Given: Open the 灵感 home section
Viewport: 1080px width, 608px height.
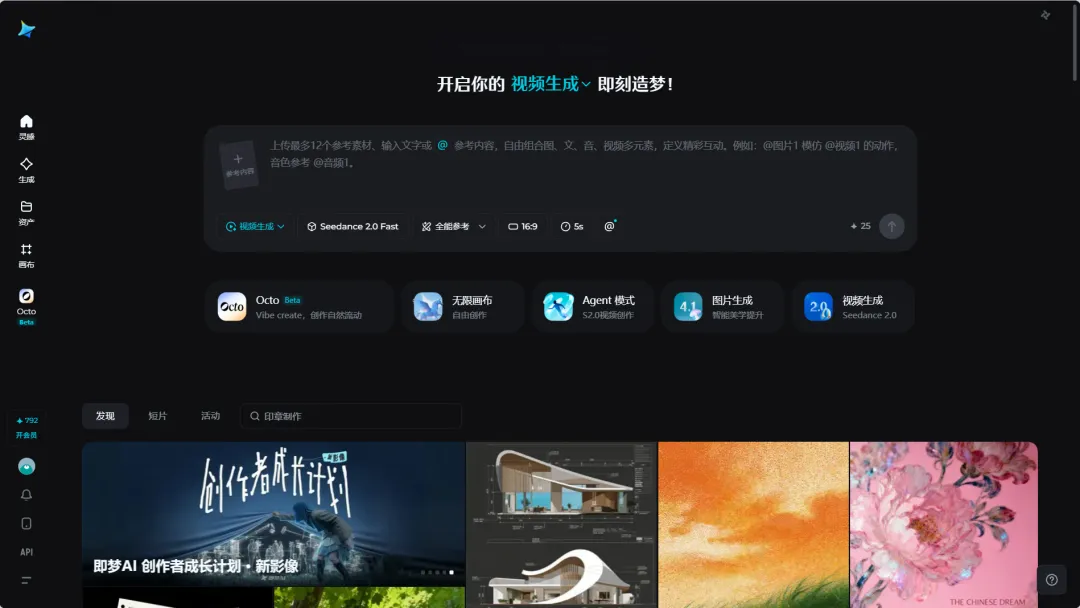Looking at the screenshot, I should click(26, 127).
